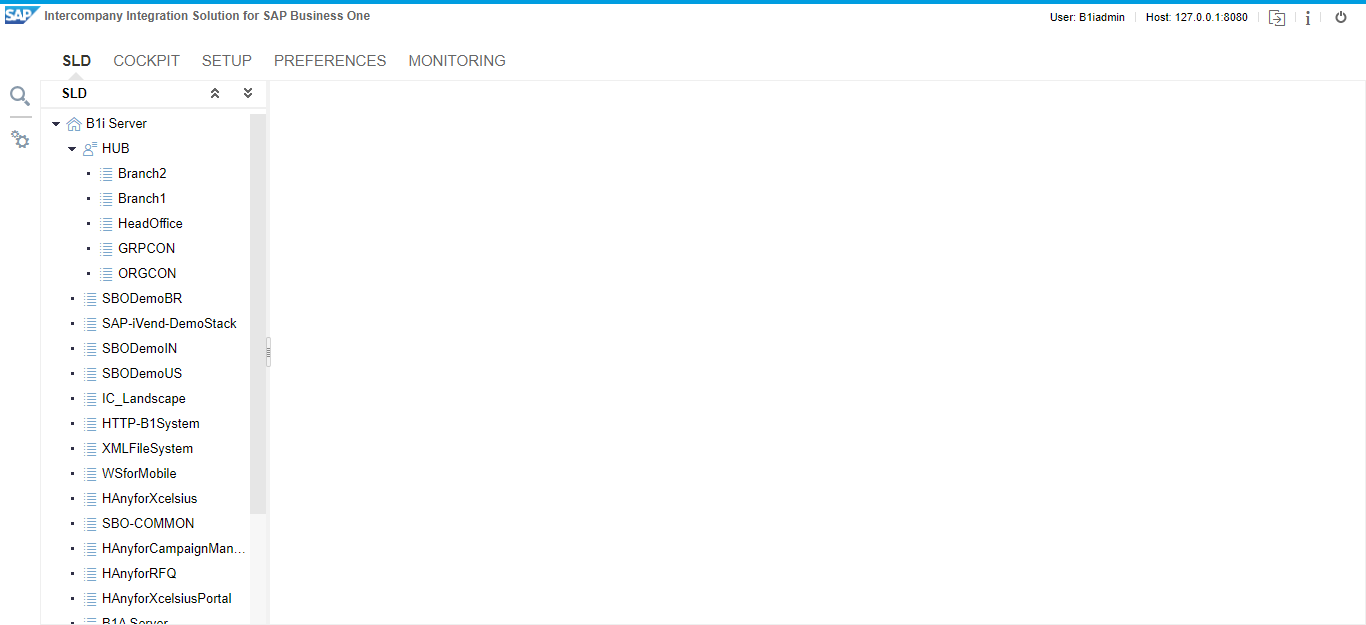Open the info "i" icon
The width and height of the screenshot is (1366, 625).
point(1308,17)
